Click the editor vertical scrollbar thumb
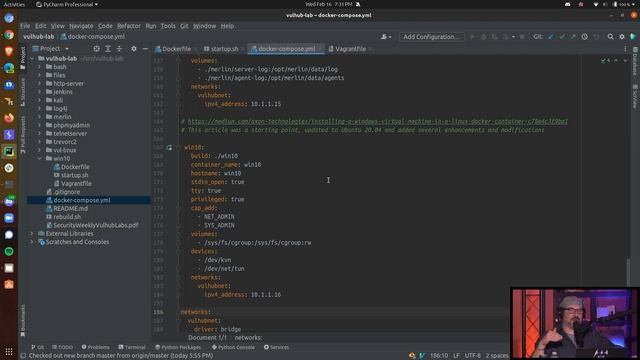640x360 pixels. pos(628,272)
